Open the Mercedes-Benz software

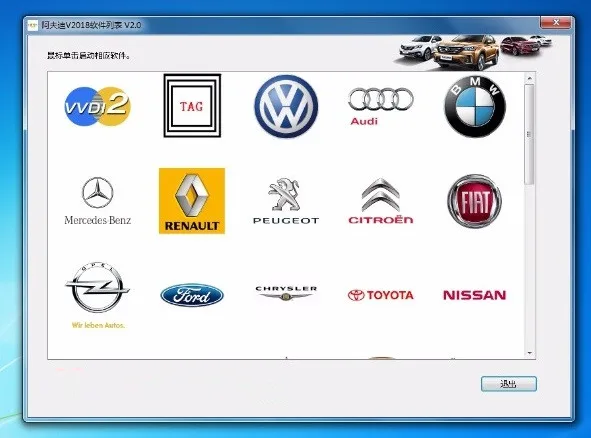coord(98,201)
